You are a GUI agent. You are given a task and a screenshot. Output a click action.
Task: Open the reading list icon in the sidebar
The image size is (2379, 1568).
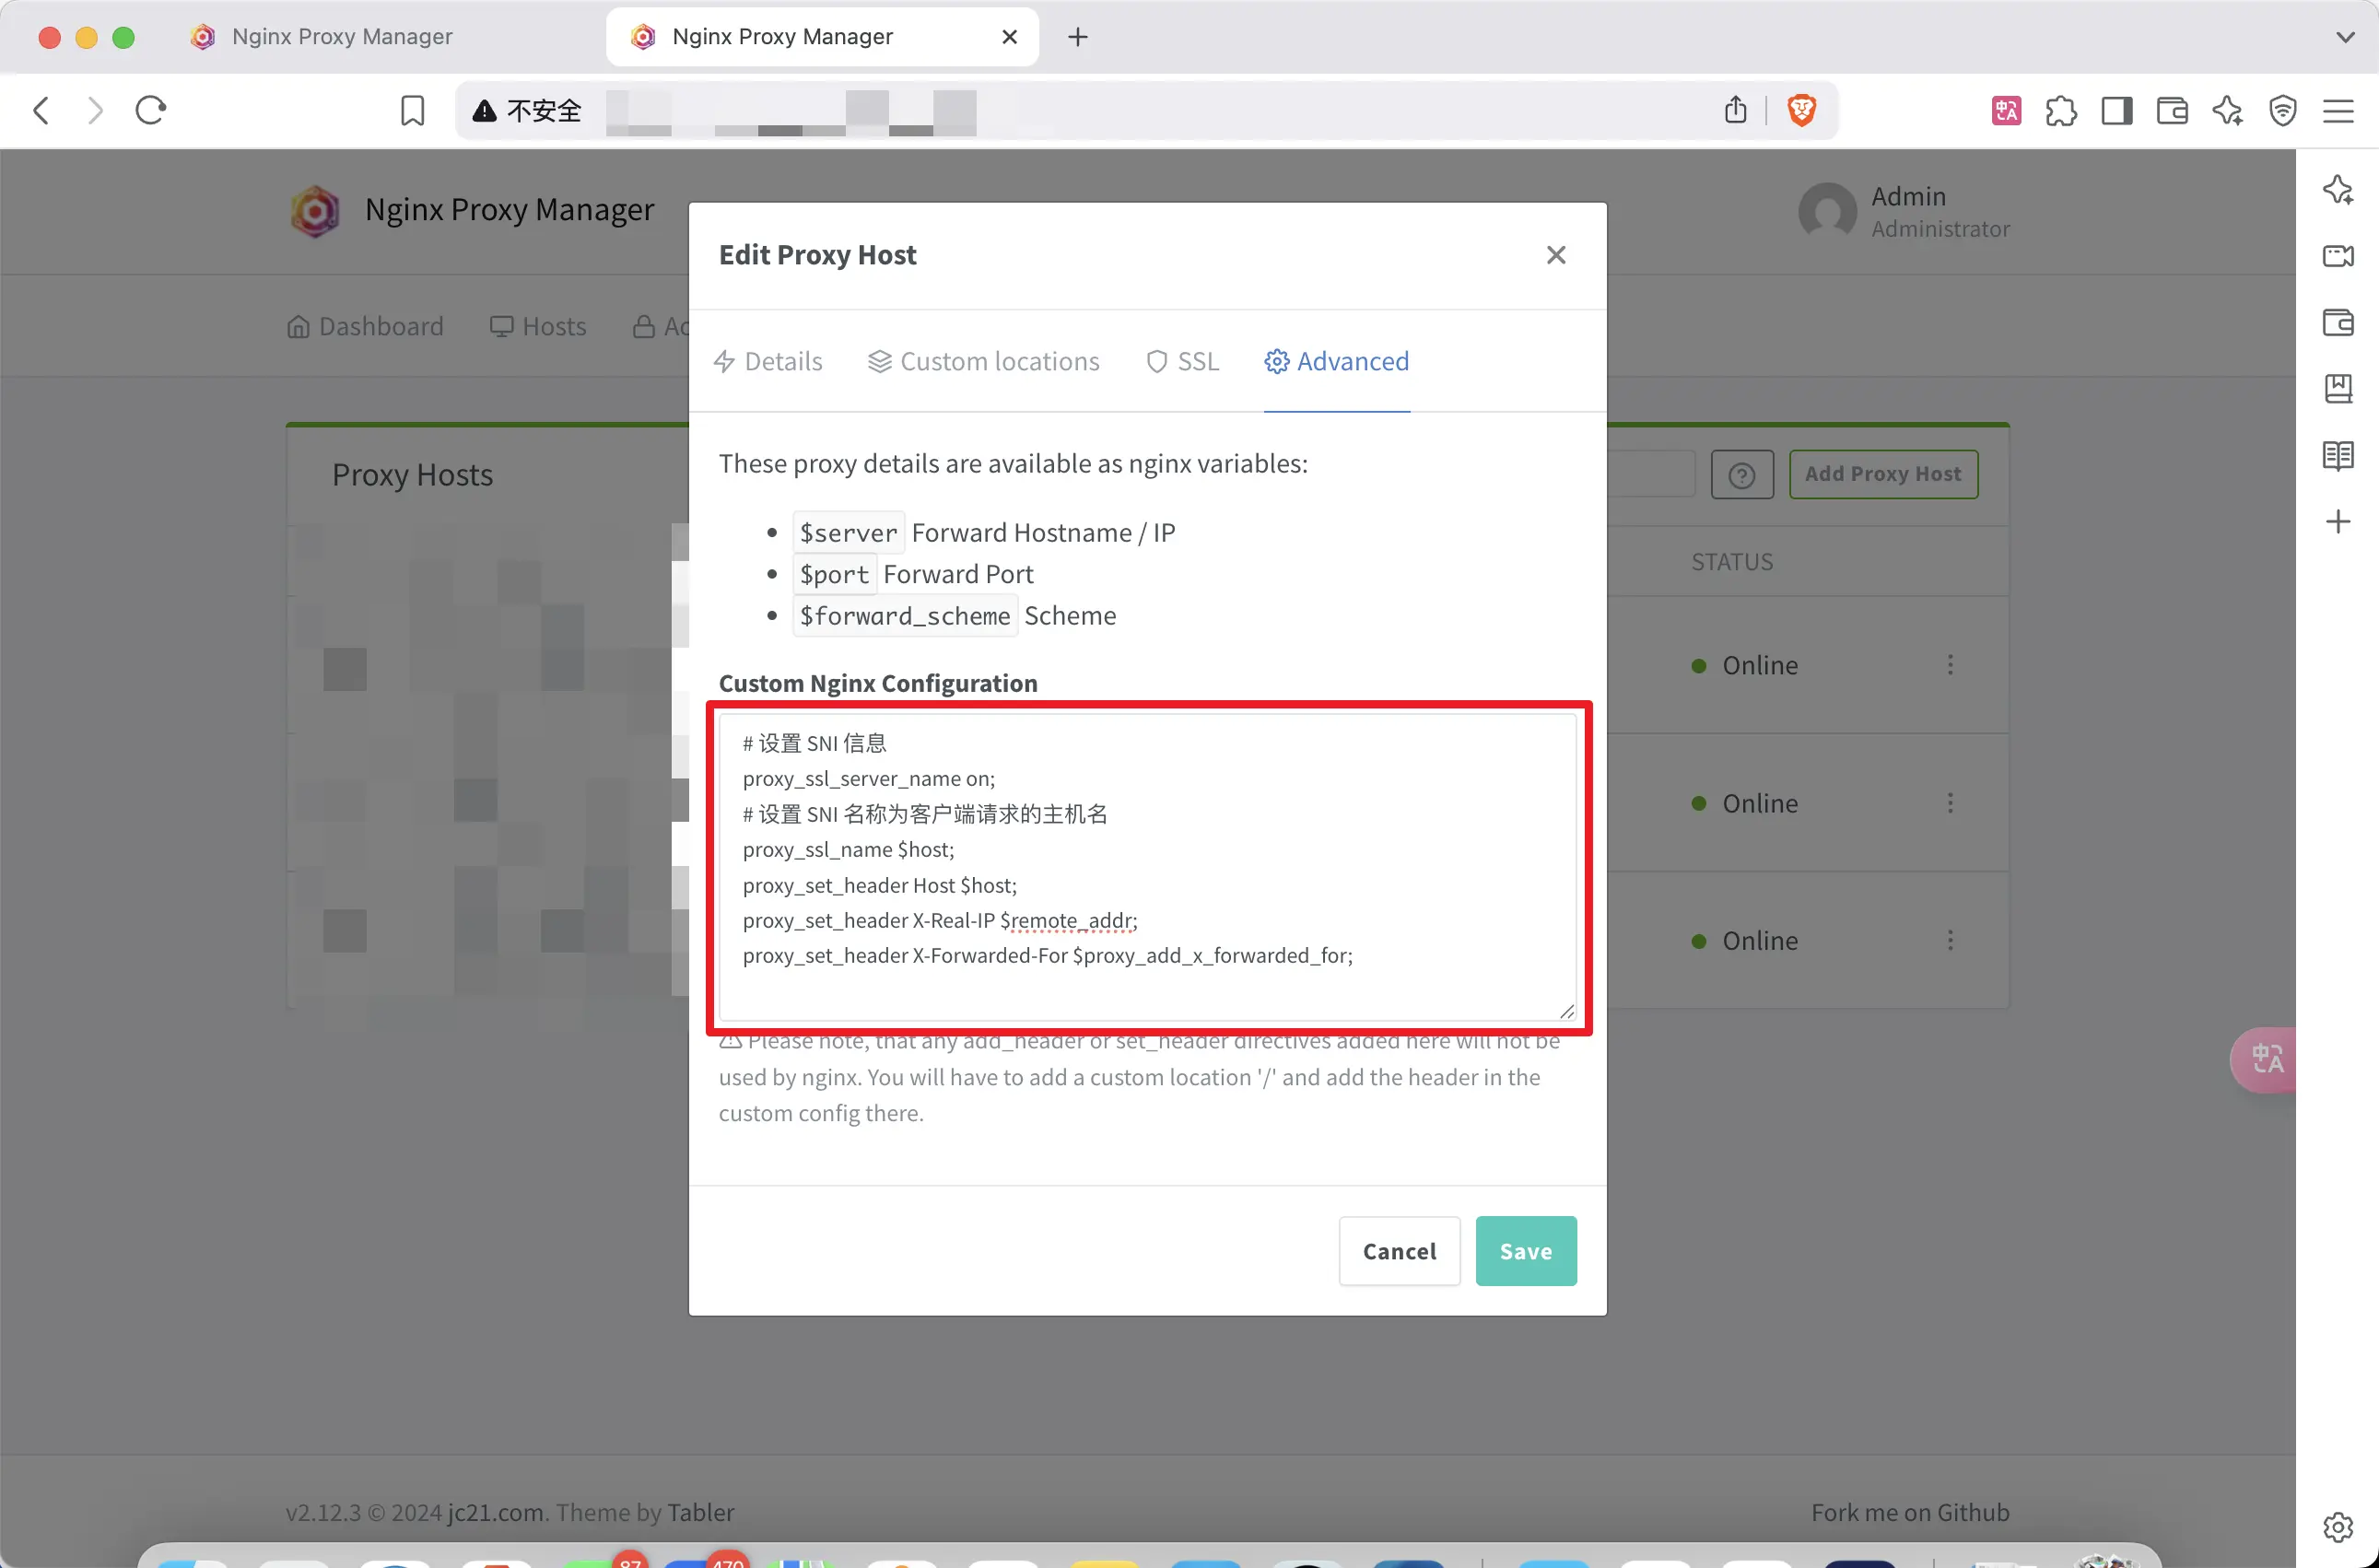click(x=2338, y=455)
